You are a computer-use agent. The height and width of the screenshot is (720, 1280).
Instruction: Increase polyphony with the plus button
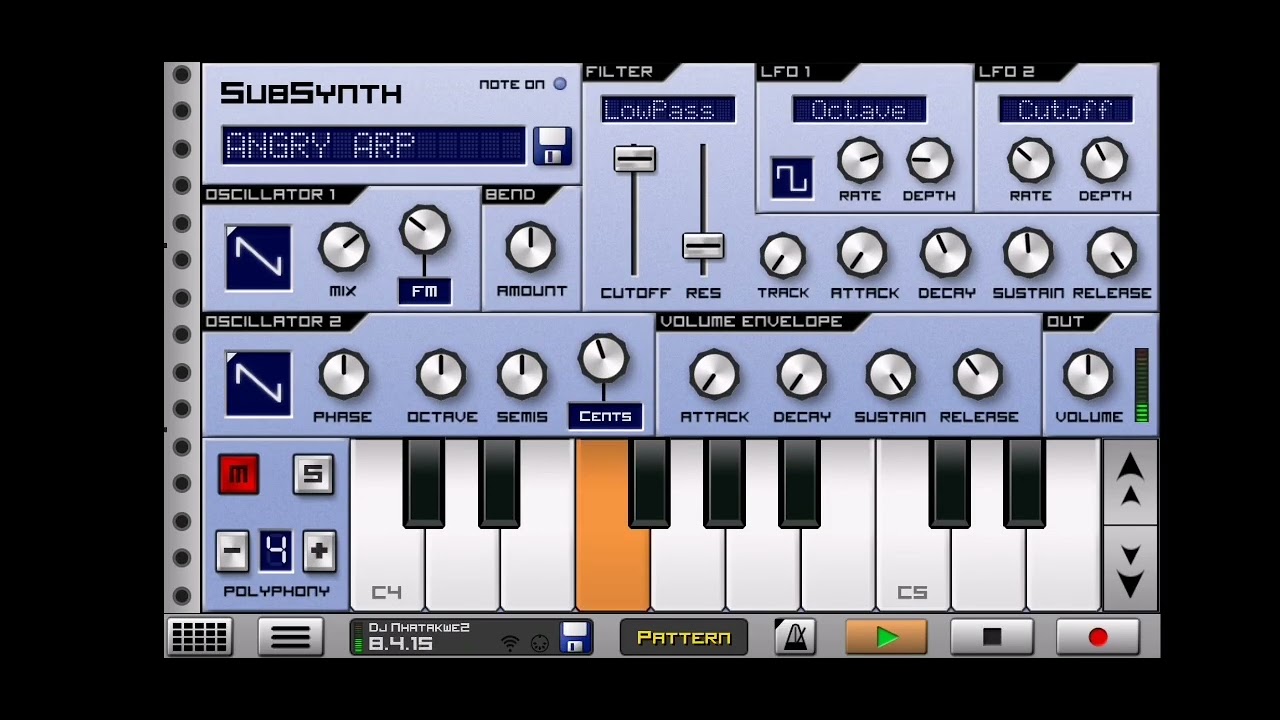[x=319, y=551]
